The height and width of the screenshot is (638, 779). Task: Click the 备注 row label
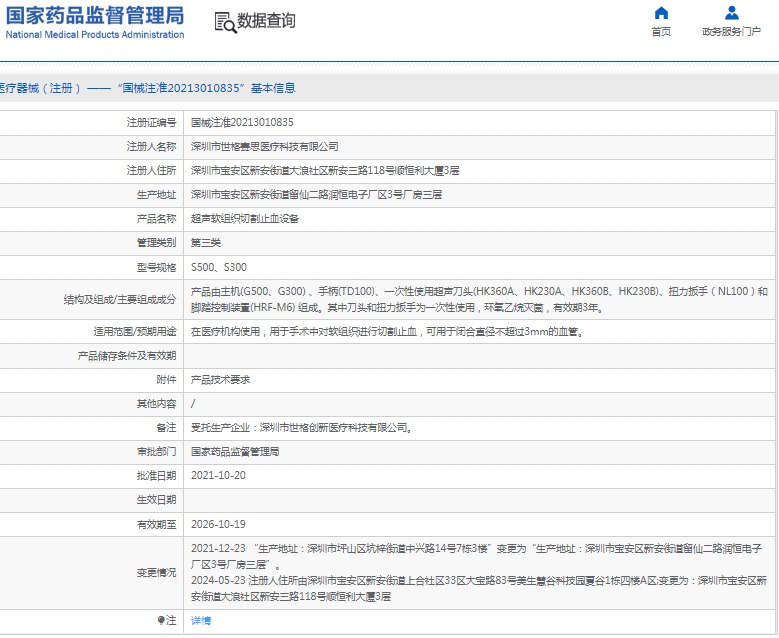(166, 428)
